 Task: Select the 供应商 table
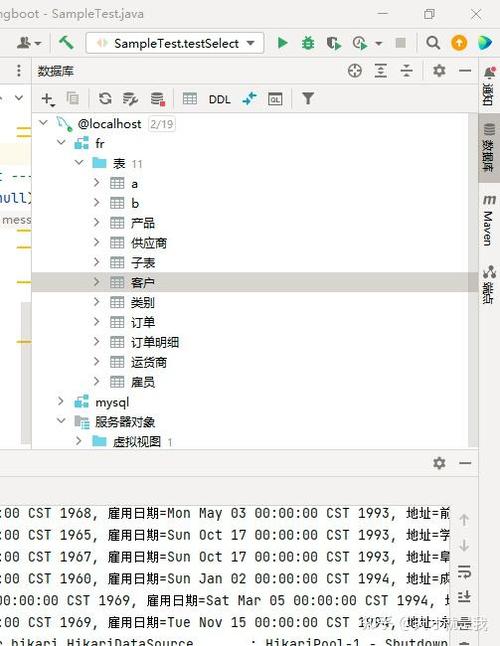[x=149, y=243]
